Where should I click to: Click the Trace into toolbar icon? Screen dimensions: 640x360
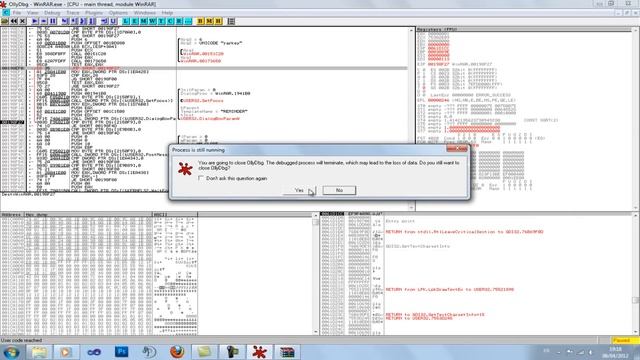[x=83, y=21]
